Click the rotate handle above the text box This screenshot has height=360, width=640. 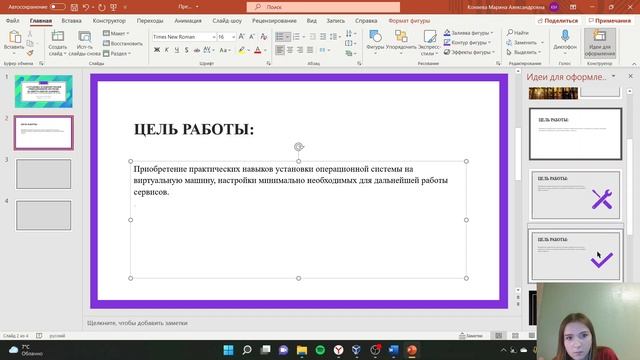click(299, 147)
